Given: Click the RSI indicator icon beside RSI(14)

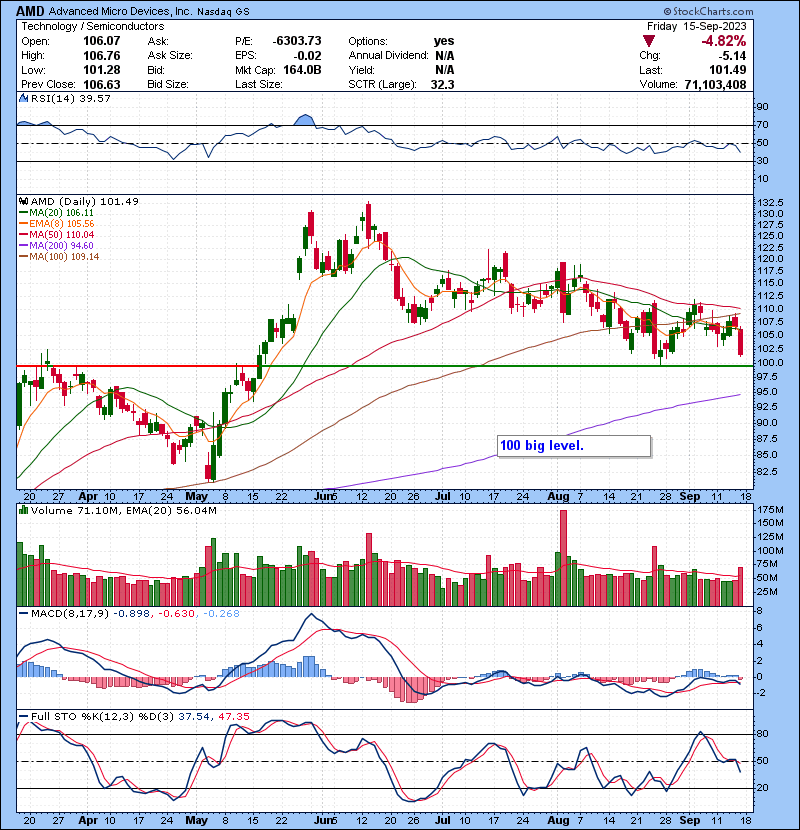Looking at the screenshot, I should [x=23, y=98].
